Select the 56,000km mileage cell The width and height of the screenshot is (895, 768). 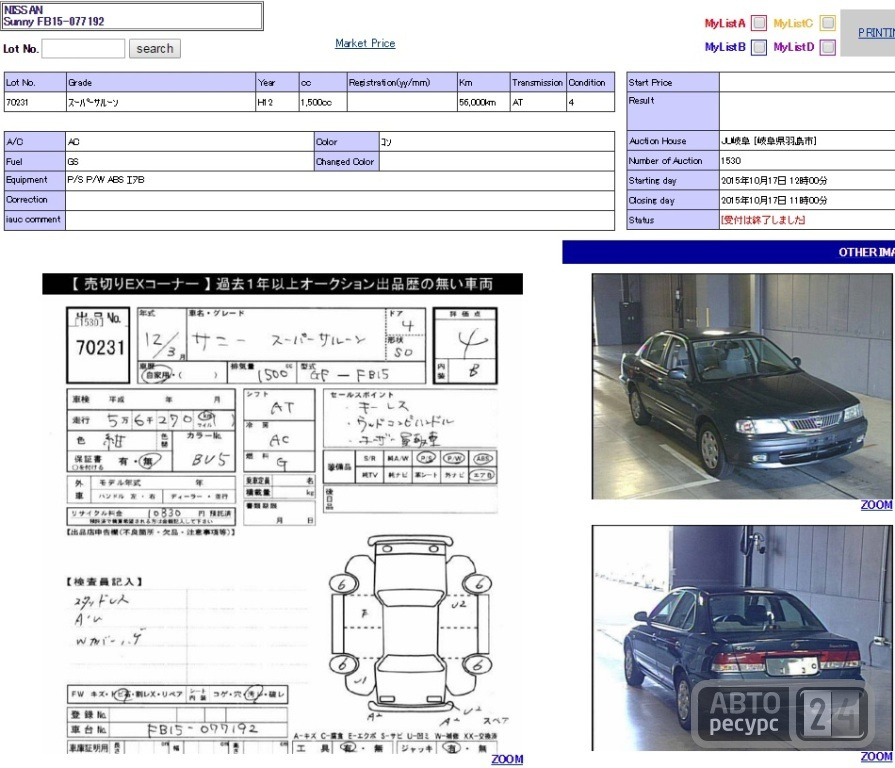pos(483,102)
